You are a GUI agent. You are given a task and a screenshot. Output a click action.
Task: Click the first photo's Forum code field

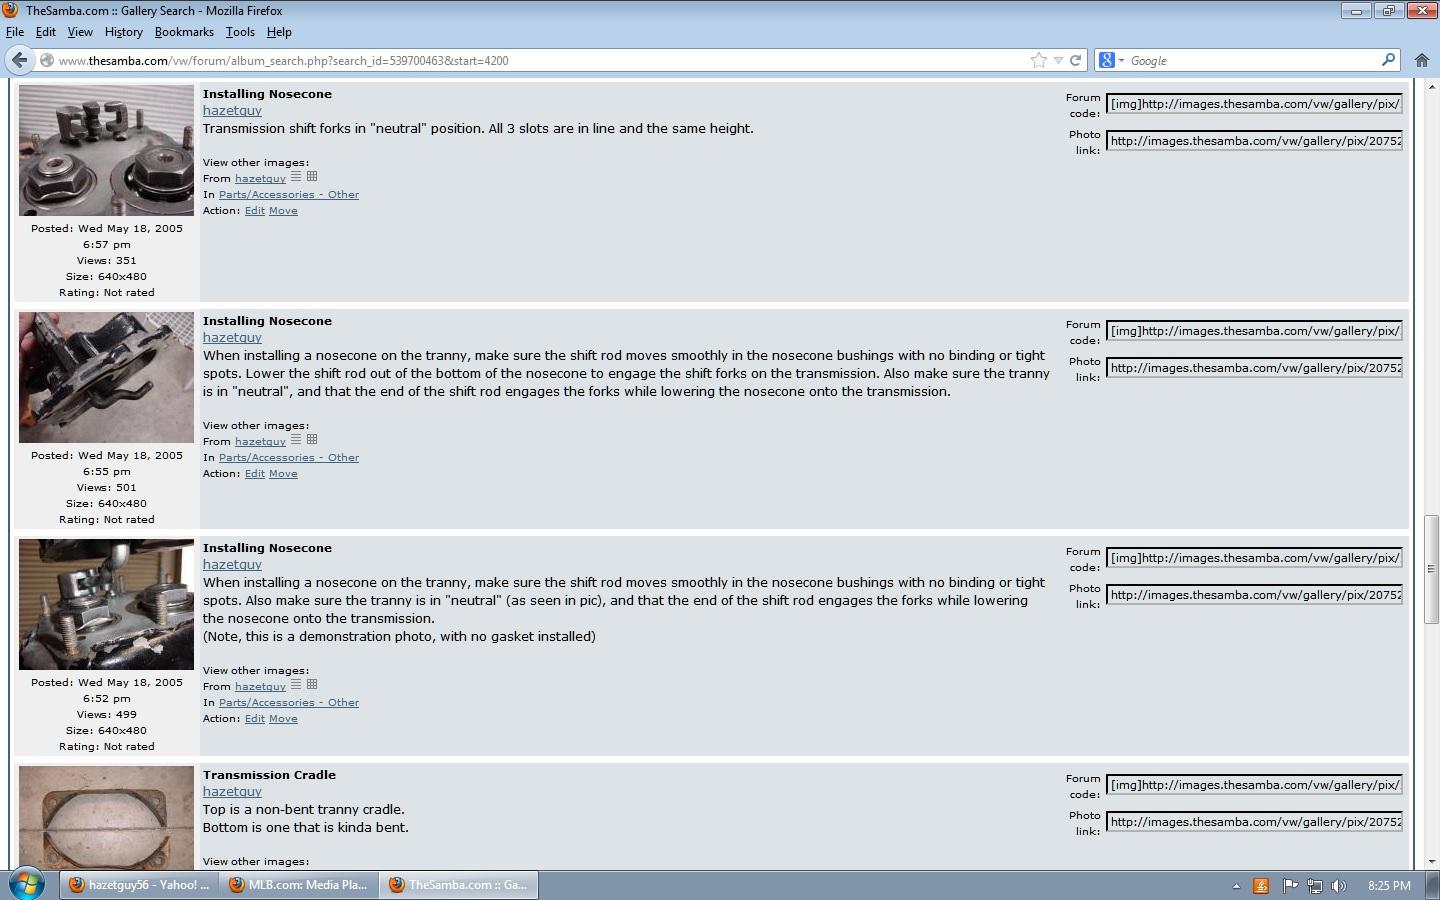tap(1254, 104)
